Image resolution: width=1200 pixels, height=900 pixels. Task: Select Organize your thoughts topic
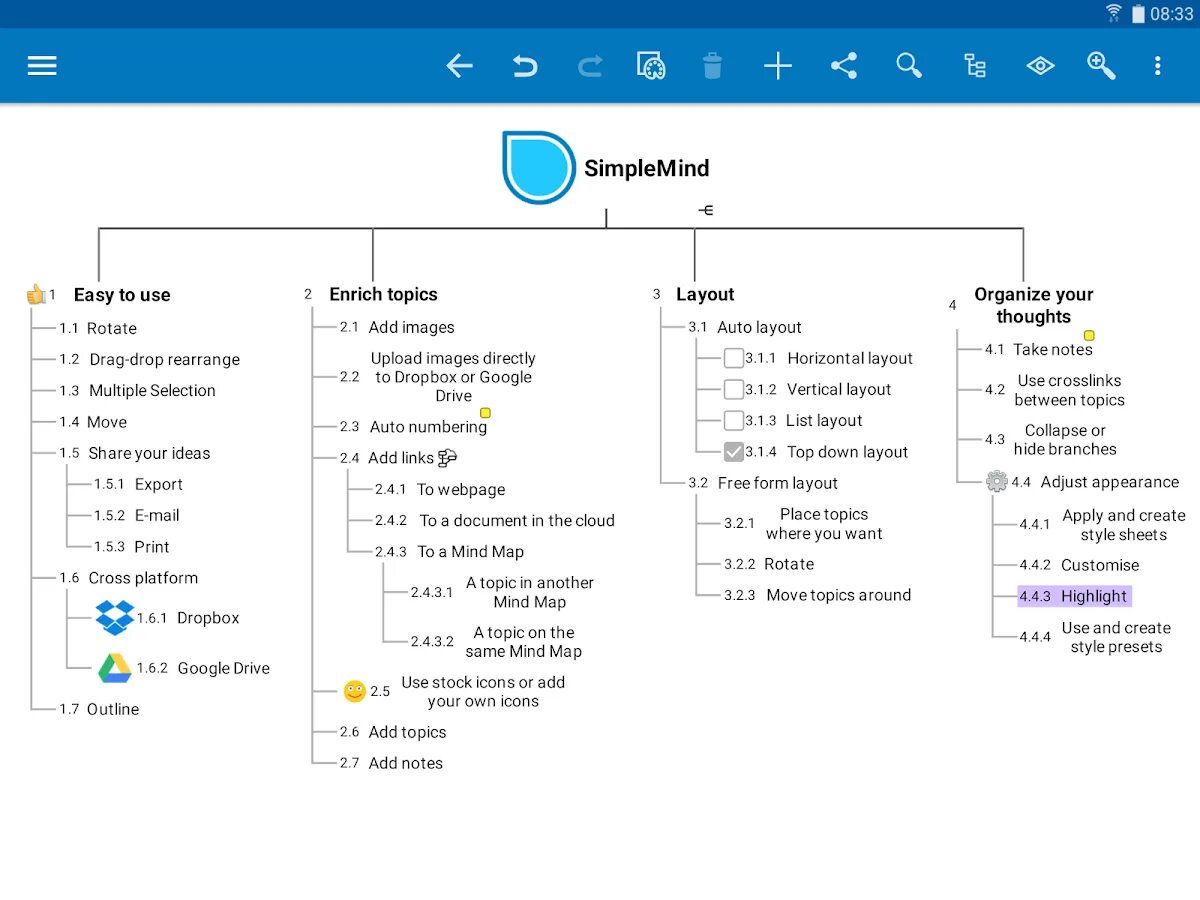tap(1034, 305)
